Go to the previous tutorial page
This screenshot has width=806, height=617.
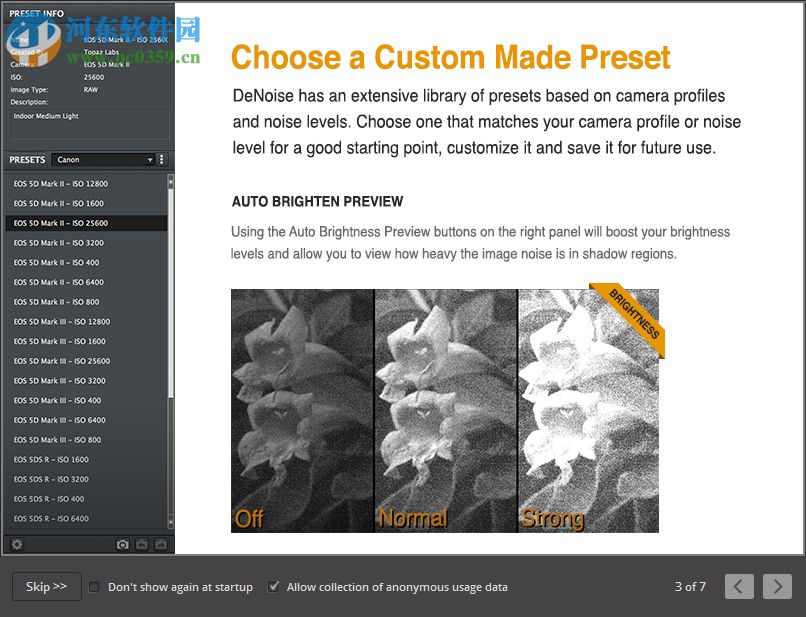pos(739,587)
